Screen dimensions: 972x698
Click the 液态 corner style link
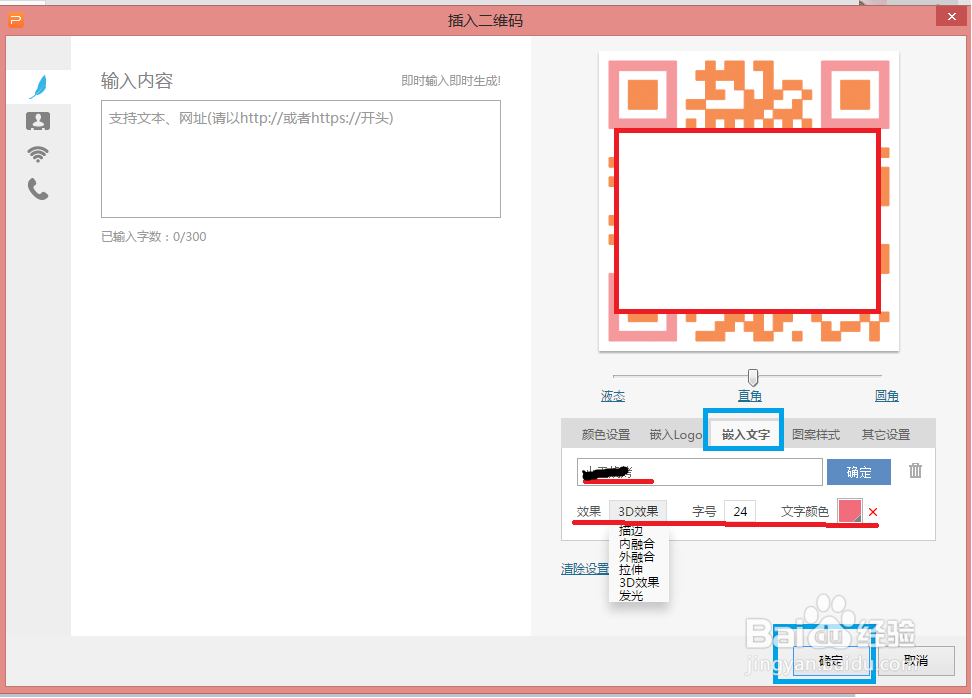coord(613,395)
